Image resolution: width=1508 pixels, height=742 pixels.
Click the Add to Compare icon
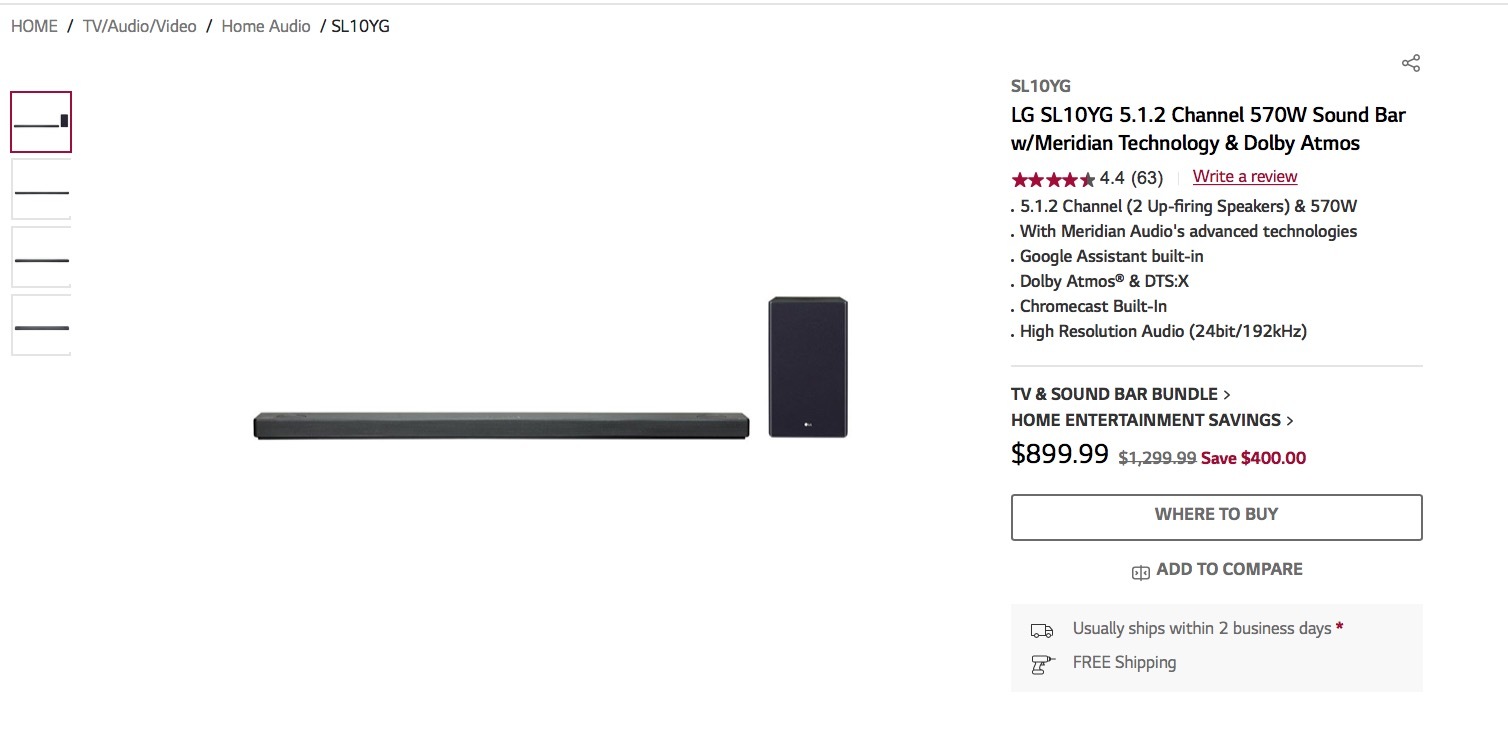[x=1140, y=572]
